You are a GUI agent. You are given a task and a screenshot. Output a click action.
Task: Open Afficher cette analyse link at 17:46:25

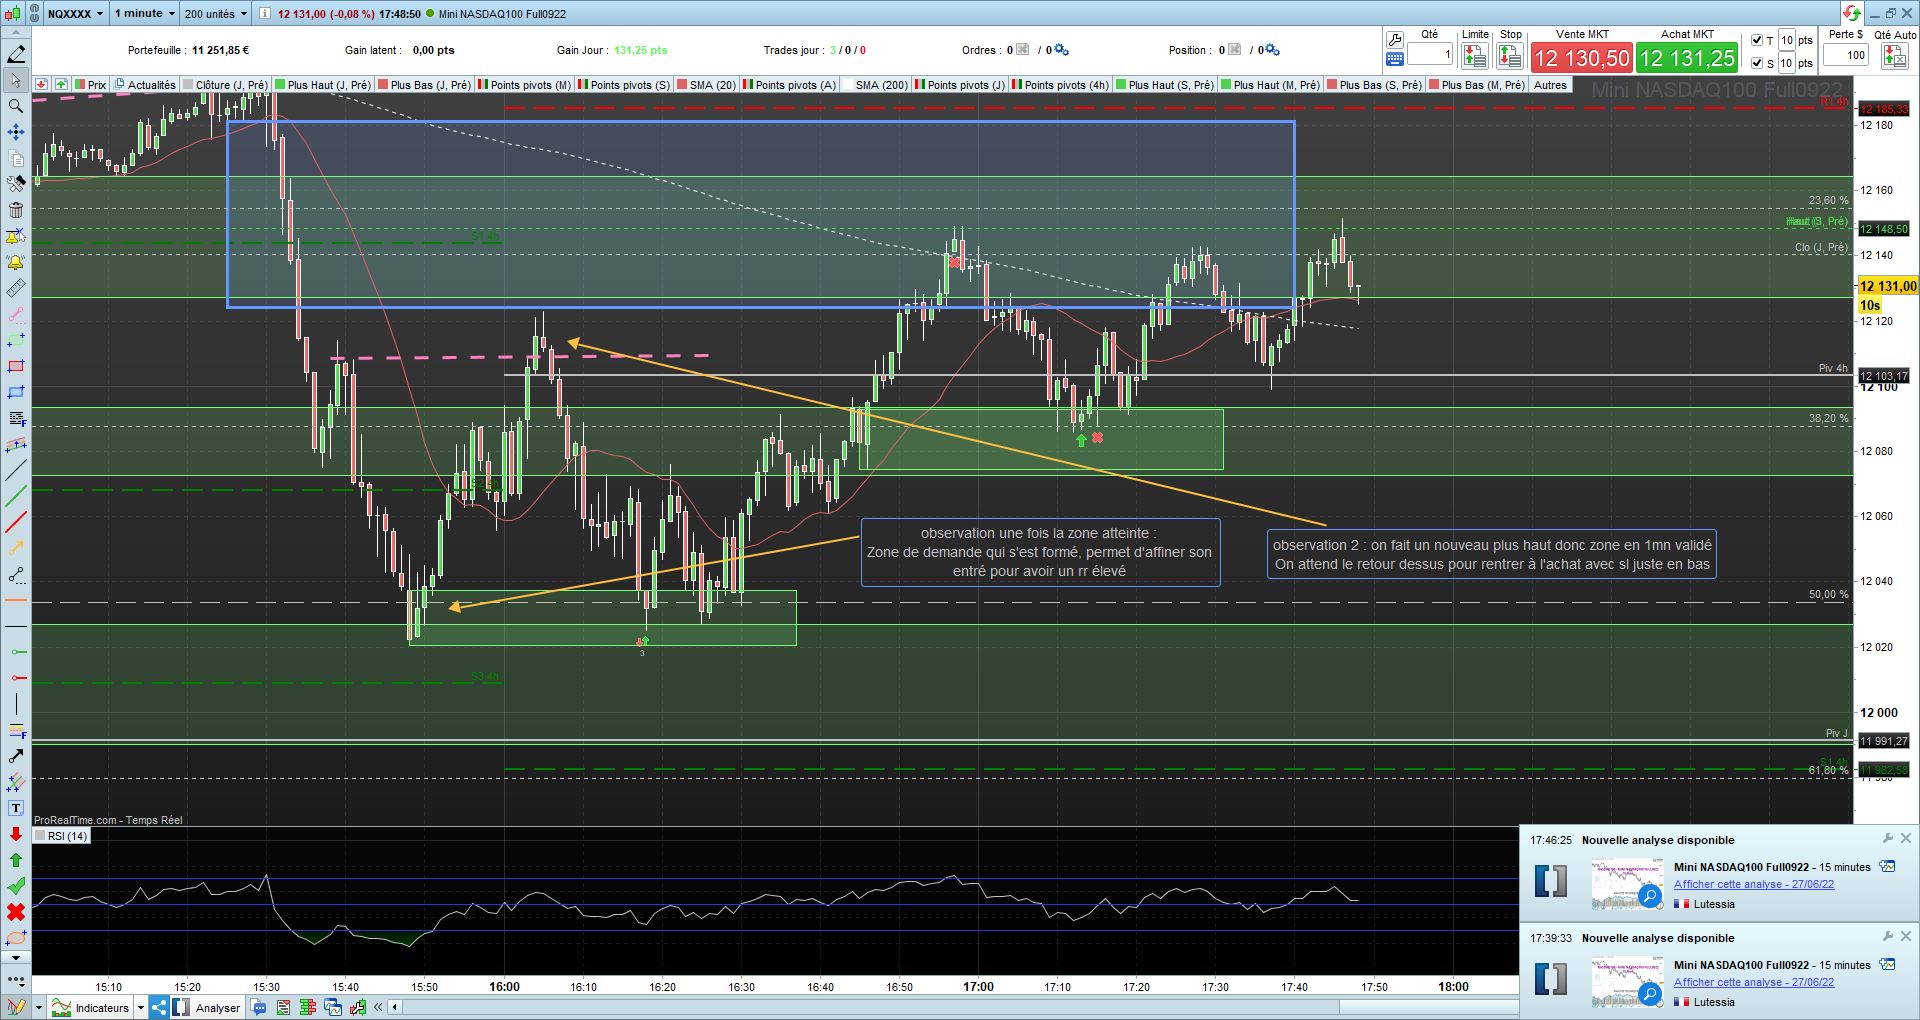1754,884
